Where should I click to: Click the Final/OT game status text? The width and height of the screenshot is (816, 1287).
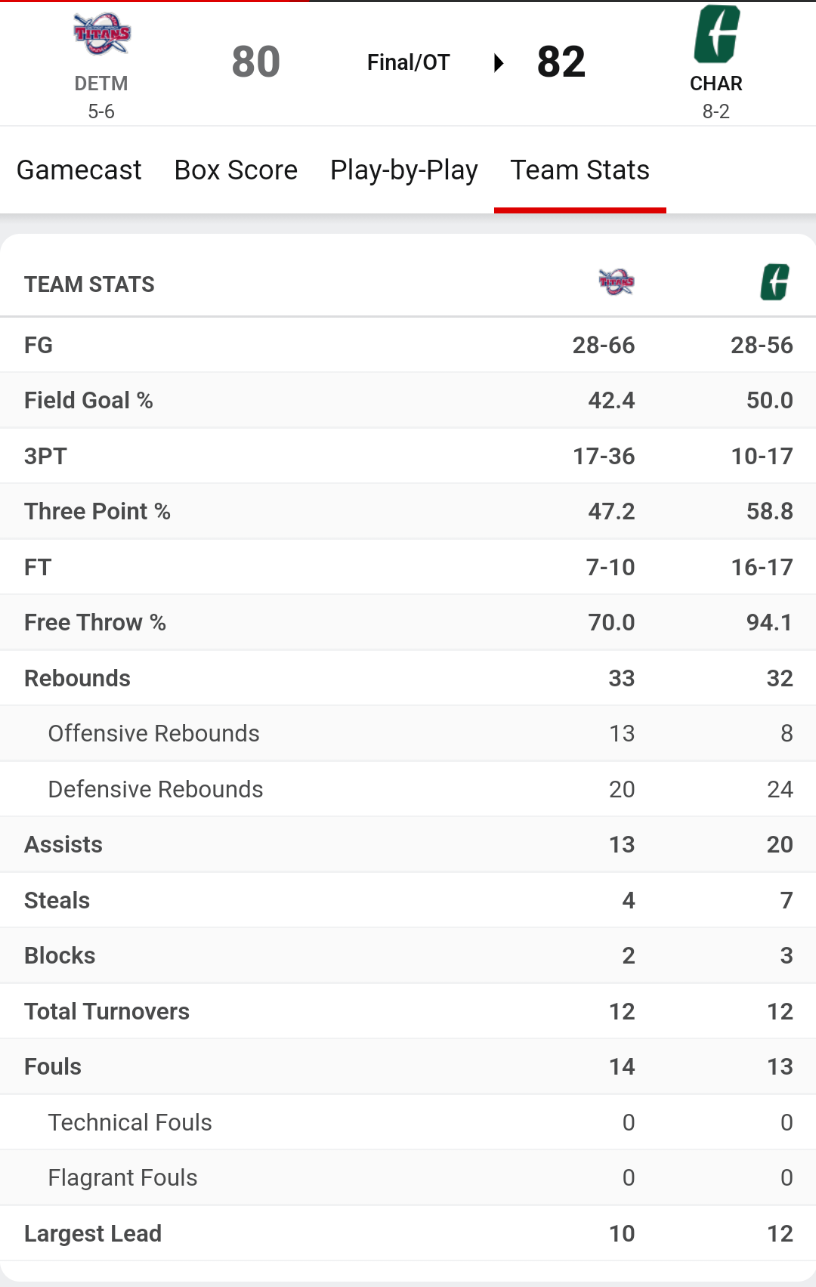click(408, 63)
